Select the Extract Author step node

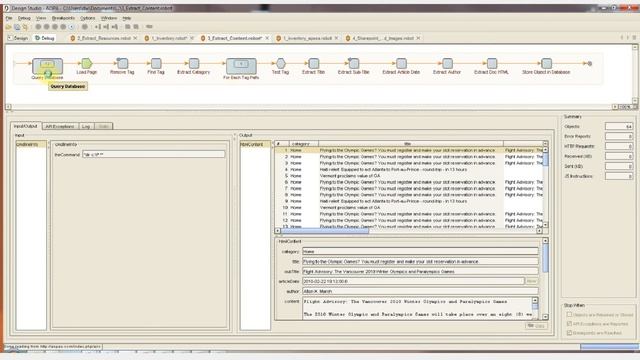tap(447, 63)
